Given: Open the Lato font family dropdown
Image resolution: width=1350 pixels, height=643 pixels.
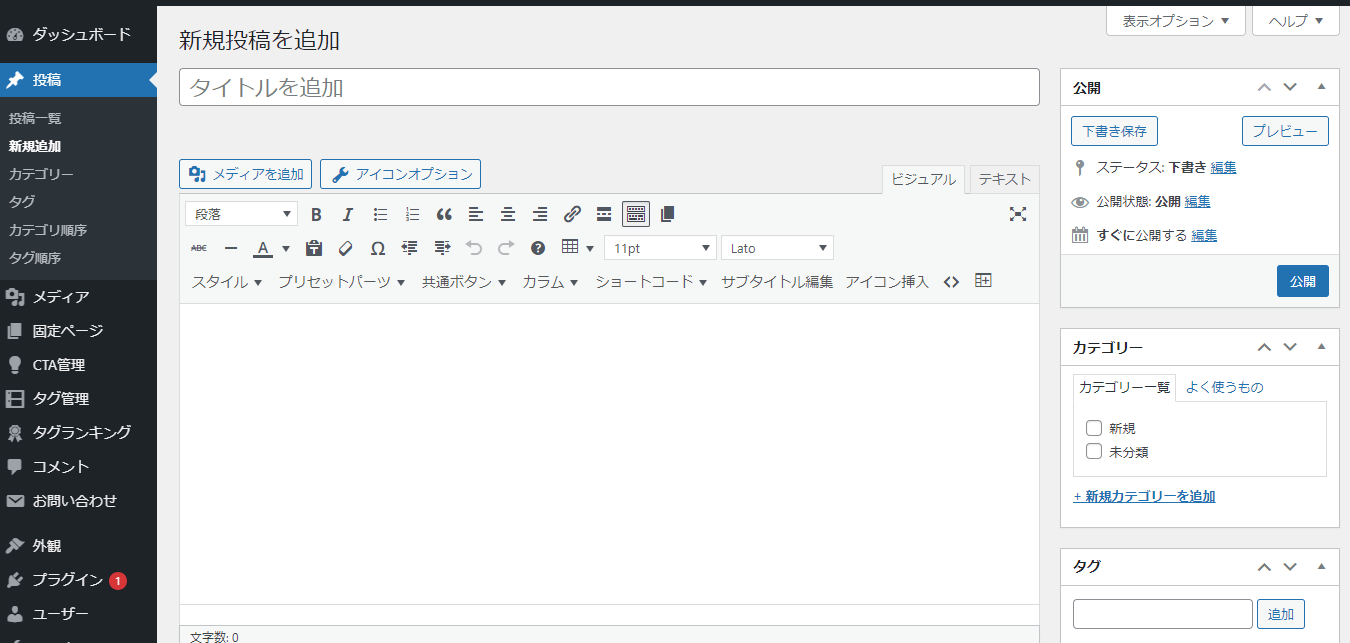Looking at the screenshot, I should 777,247.
